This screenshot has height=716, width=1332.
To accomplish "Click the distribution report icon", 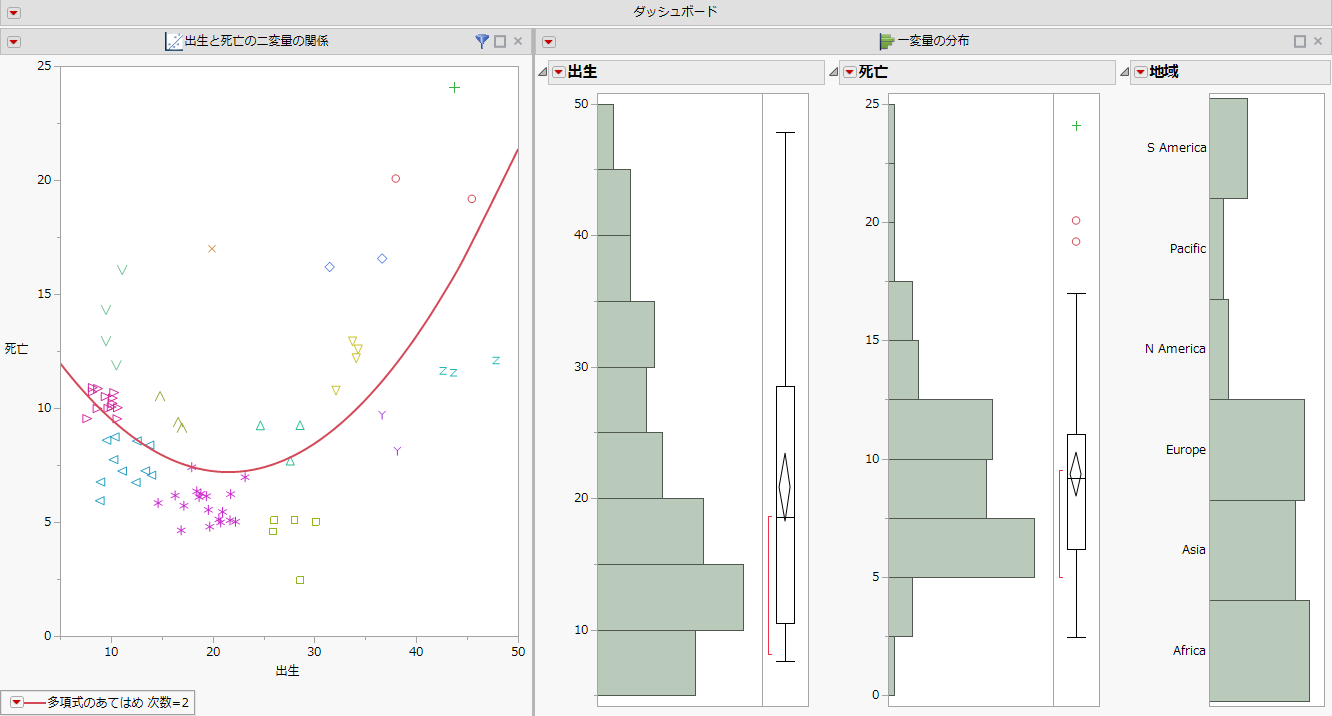I will pos(886,42).
